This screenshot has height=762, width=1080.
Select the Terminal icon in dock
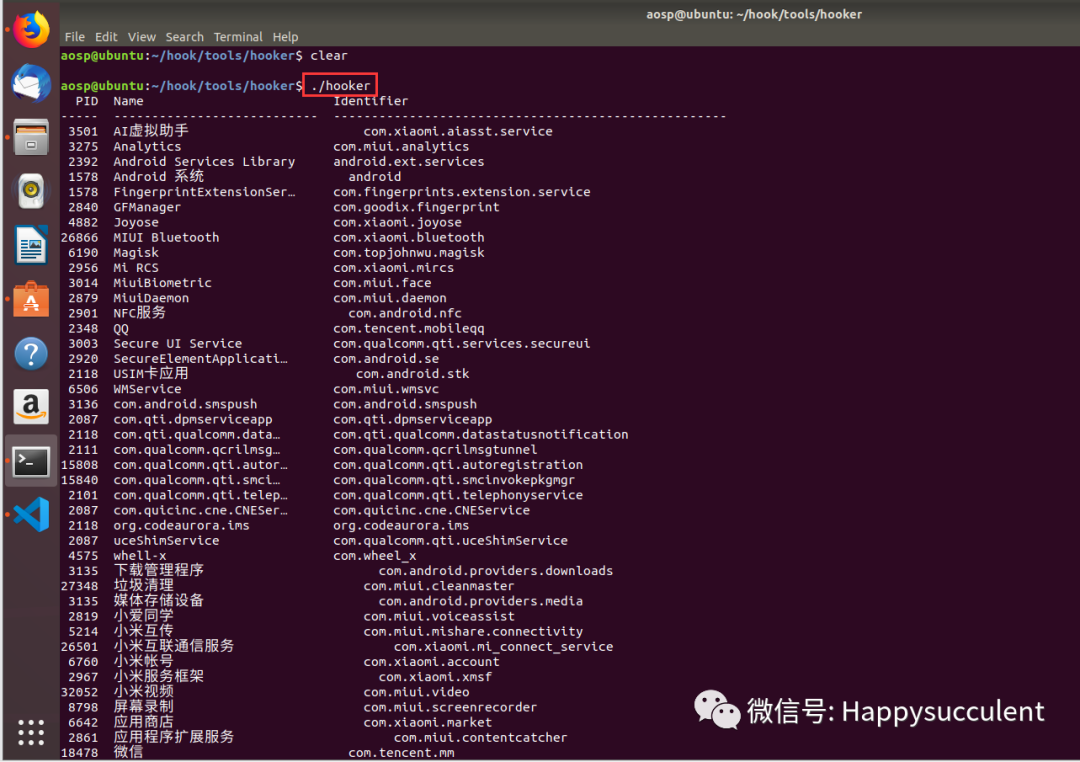point(31,462)
